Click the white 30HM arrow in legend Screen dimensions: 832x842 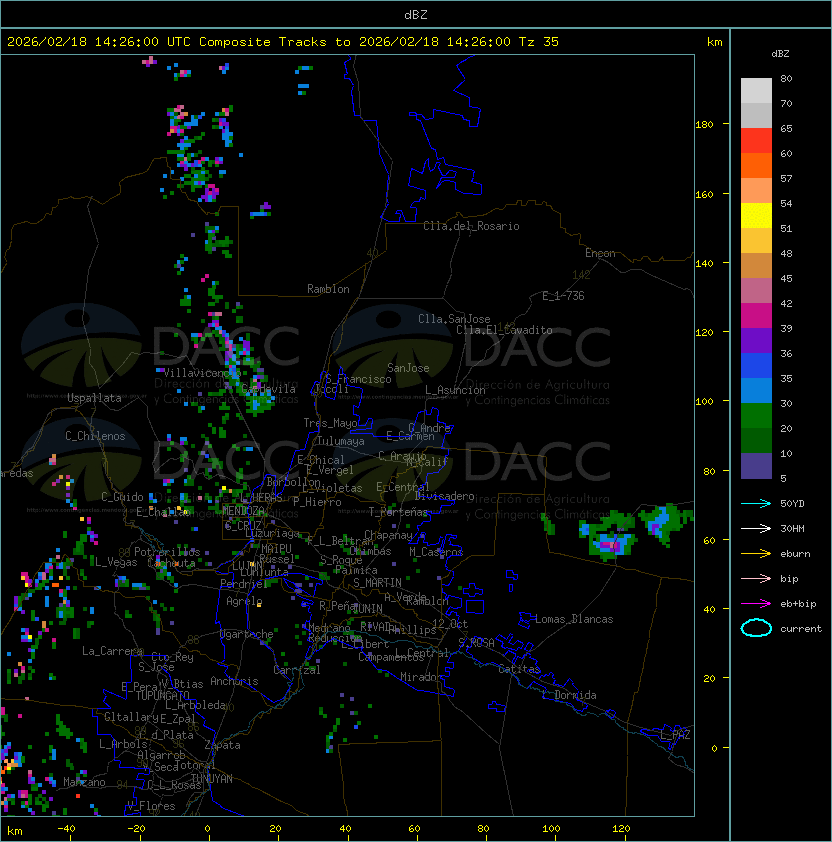pyautogui.click(x=756, y=528)
